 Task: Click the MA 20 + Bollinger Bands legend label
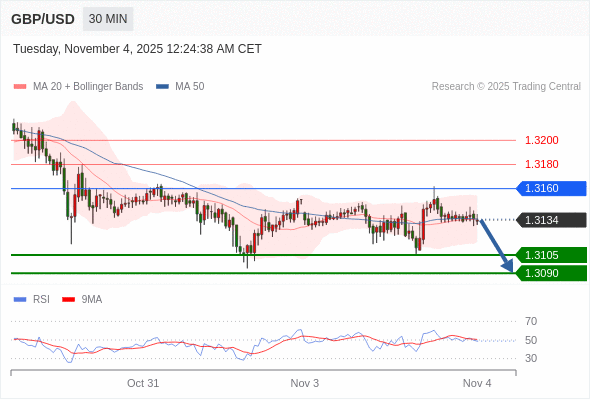(x=88, y=87)
